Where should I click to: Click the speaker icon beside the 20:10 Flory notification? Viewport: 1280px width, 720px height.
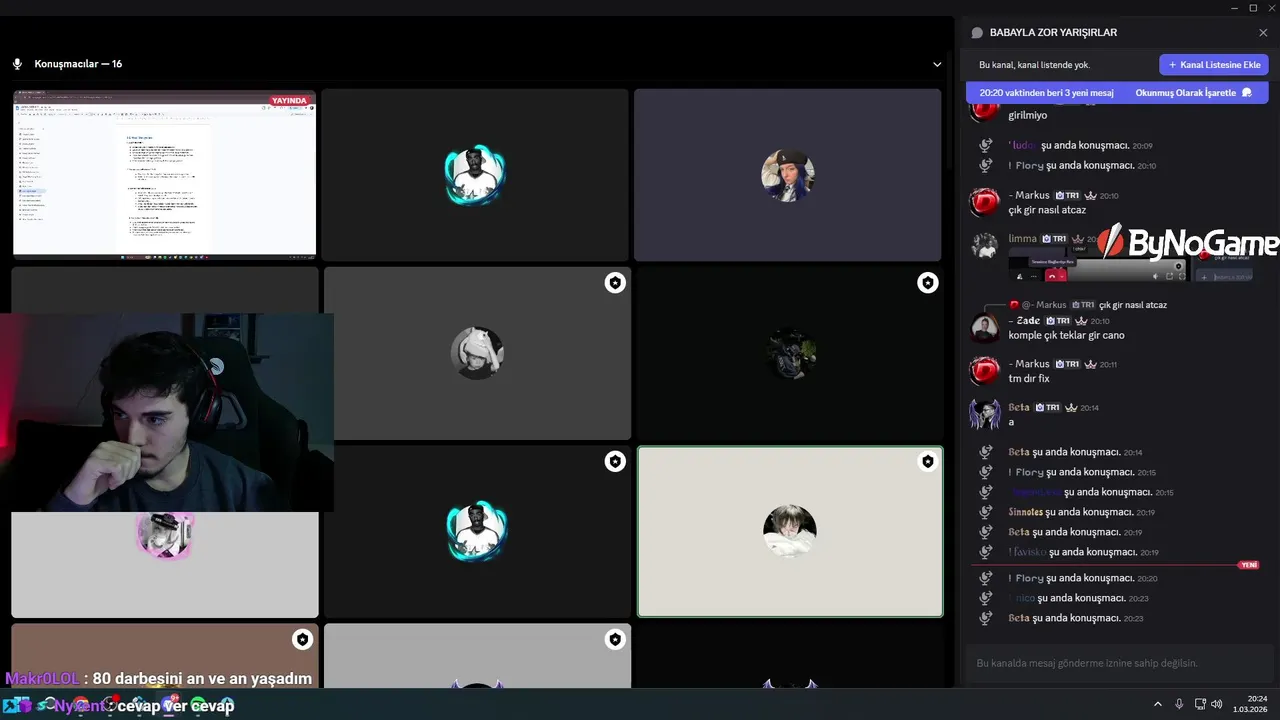pos(986,166)
